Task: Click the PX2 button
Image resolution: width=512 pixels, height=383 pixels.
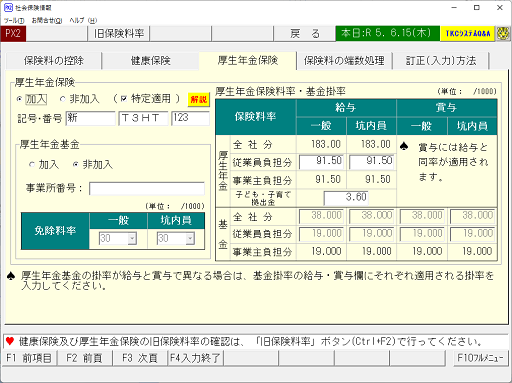Action: [x=13, y=33]
